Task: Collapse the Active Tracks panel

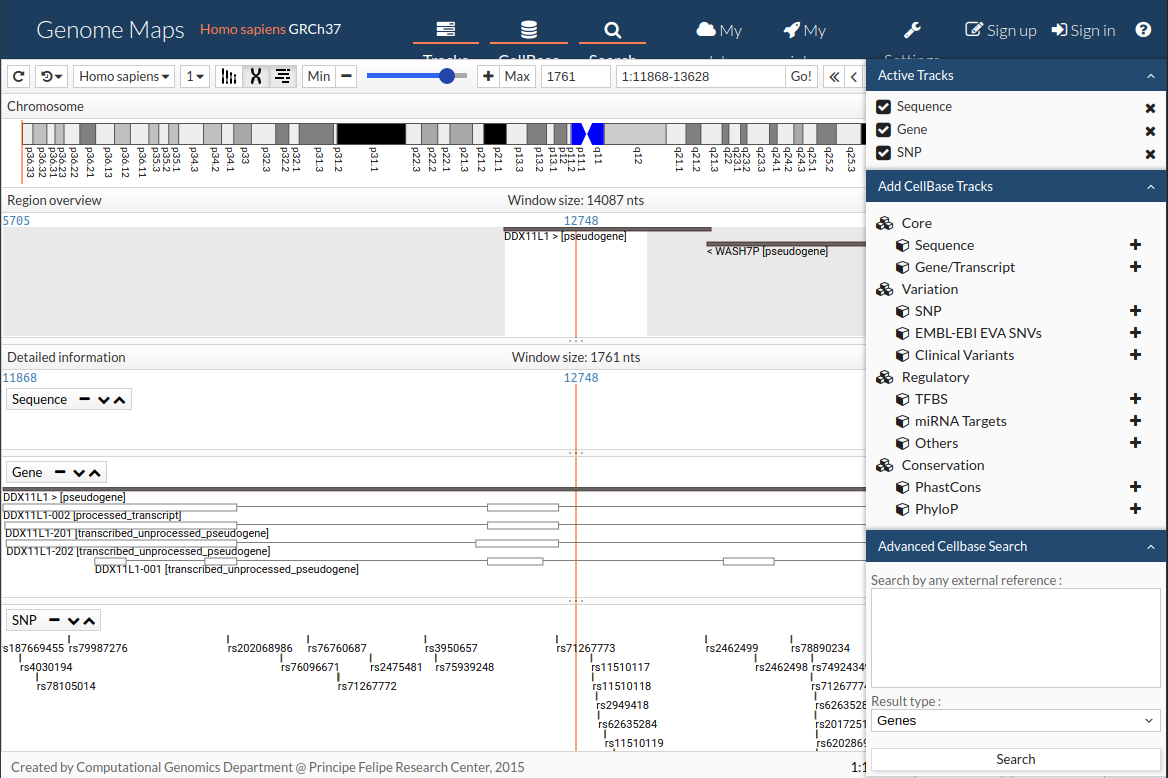Action: click(x=1151, y=75)
